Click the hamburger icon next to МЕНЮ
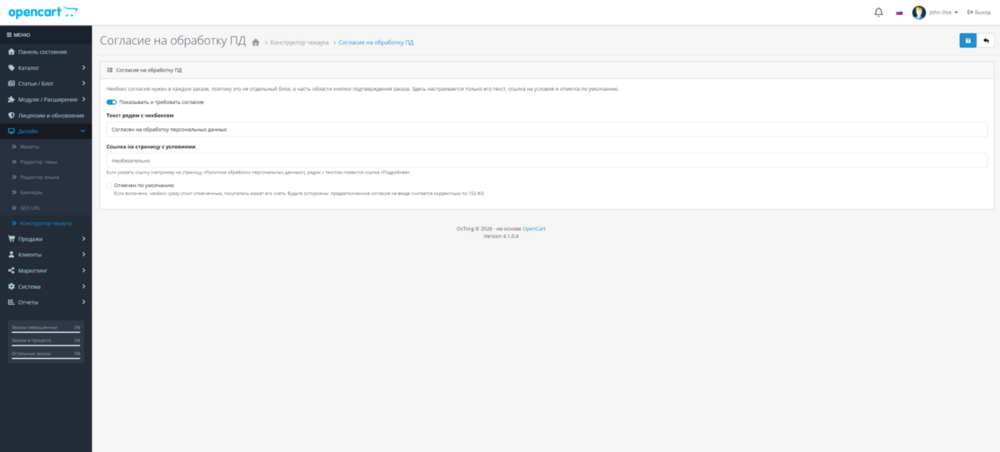 point(9,35)
